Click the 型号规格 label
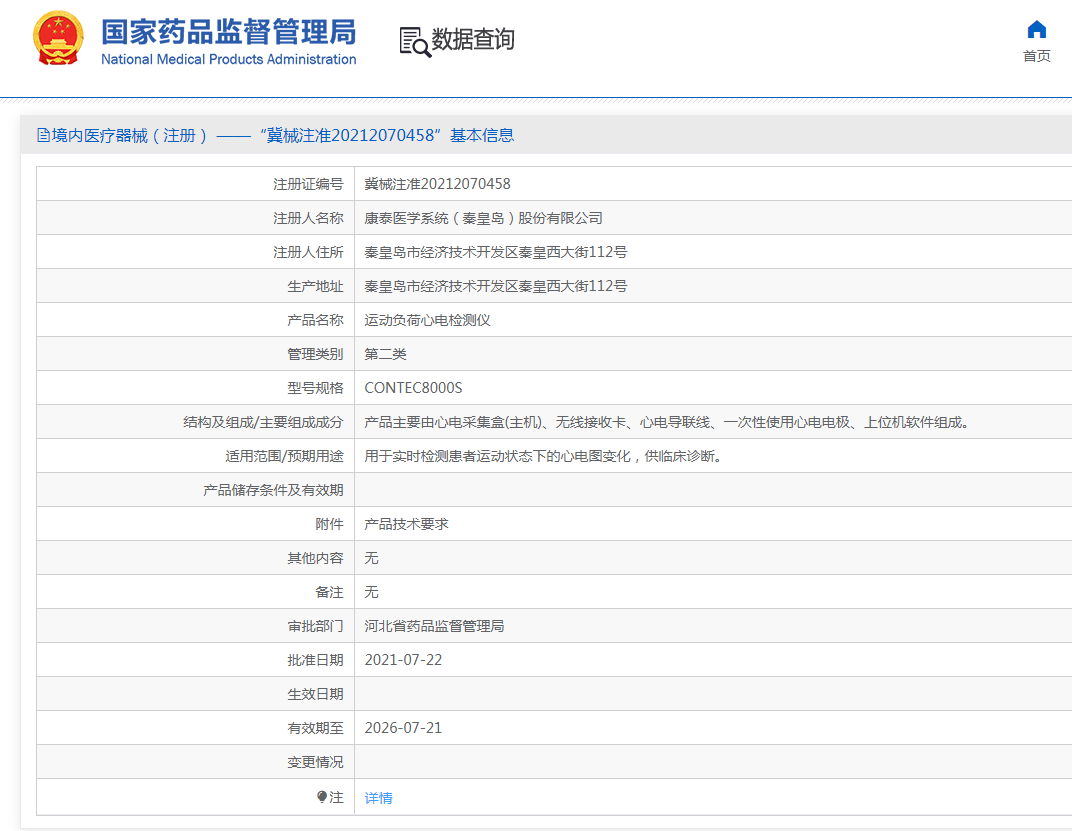The width and height of the screenshot is (1072, 831). coord(314,388)
